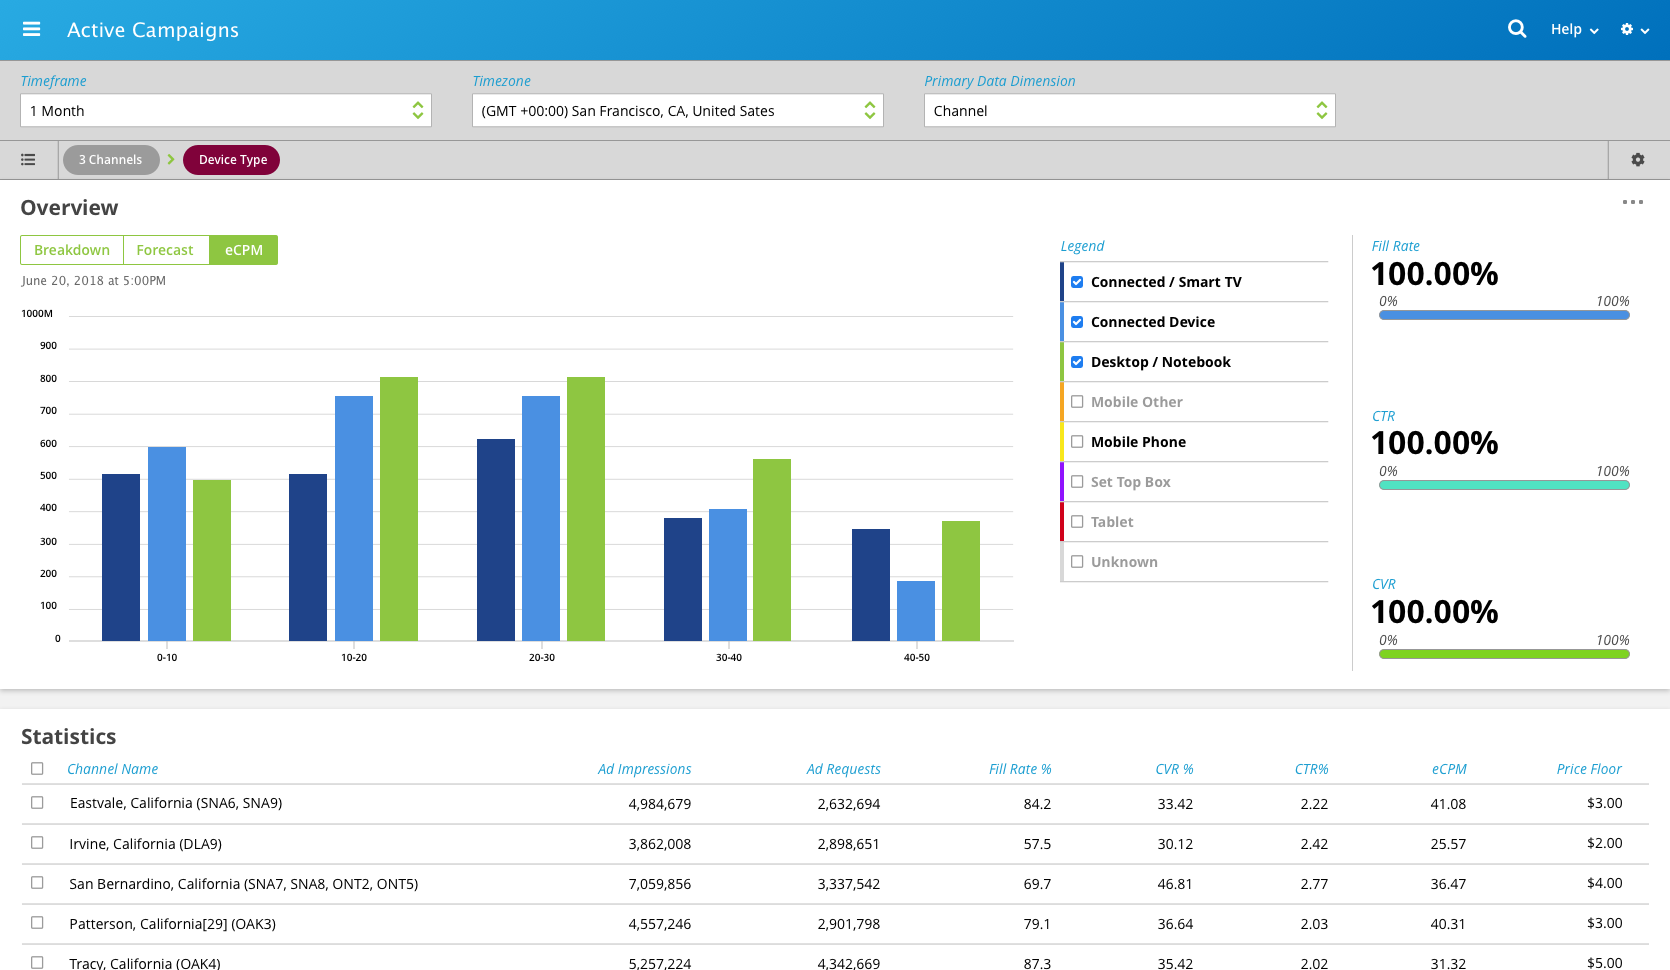This screenshot has width=1670, height=970.
Task: Expand the Primary Data Dimension Channel dropdown
Action: [x=1129, y=111]
